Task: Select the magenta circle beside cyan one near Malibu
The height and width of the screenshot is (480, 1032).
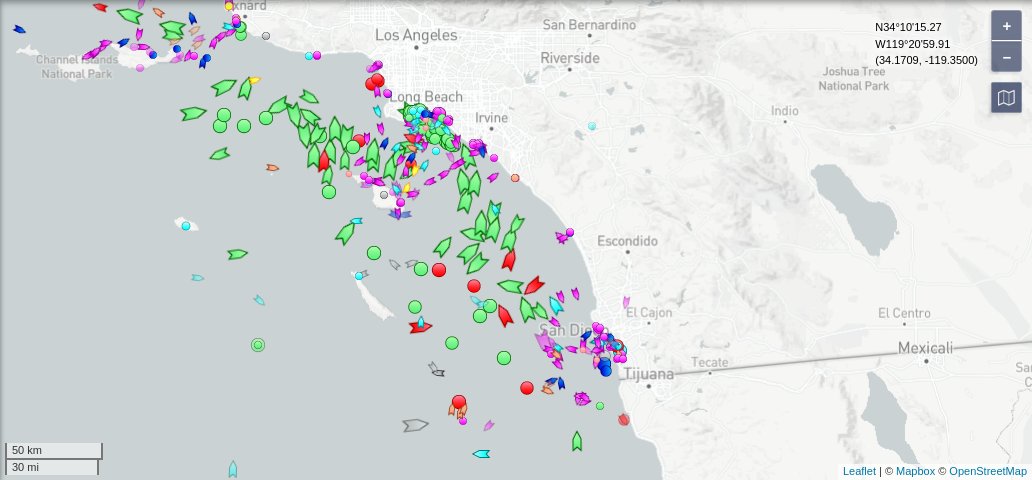Action: [x=317, y=55]
